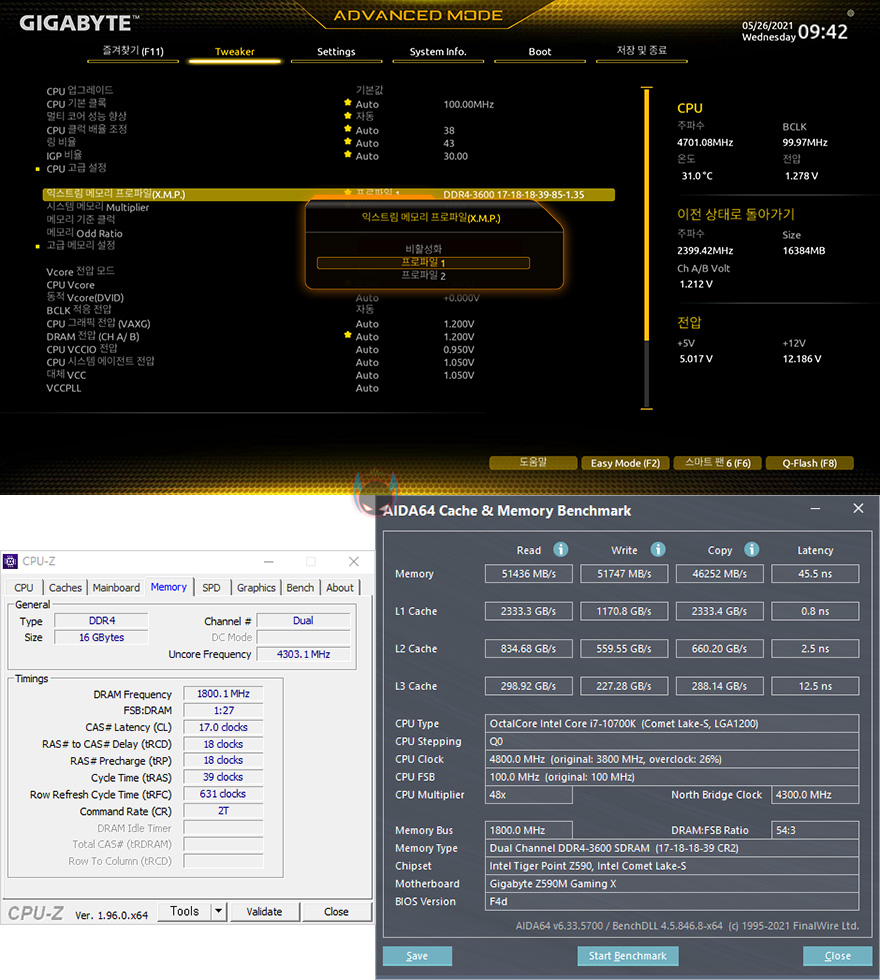Select the CPU tab in CPU-Z
This screenshot has width=880, height=980.
coord(24,588)
